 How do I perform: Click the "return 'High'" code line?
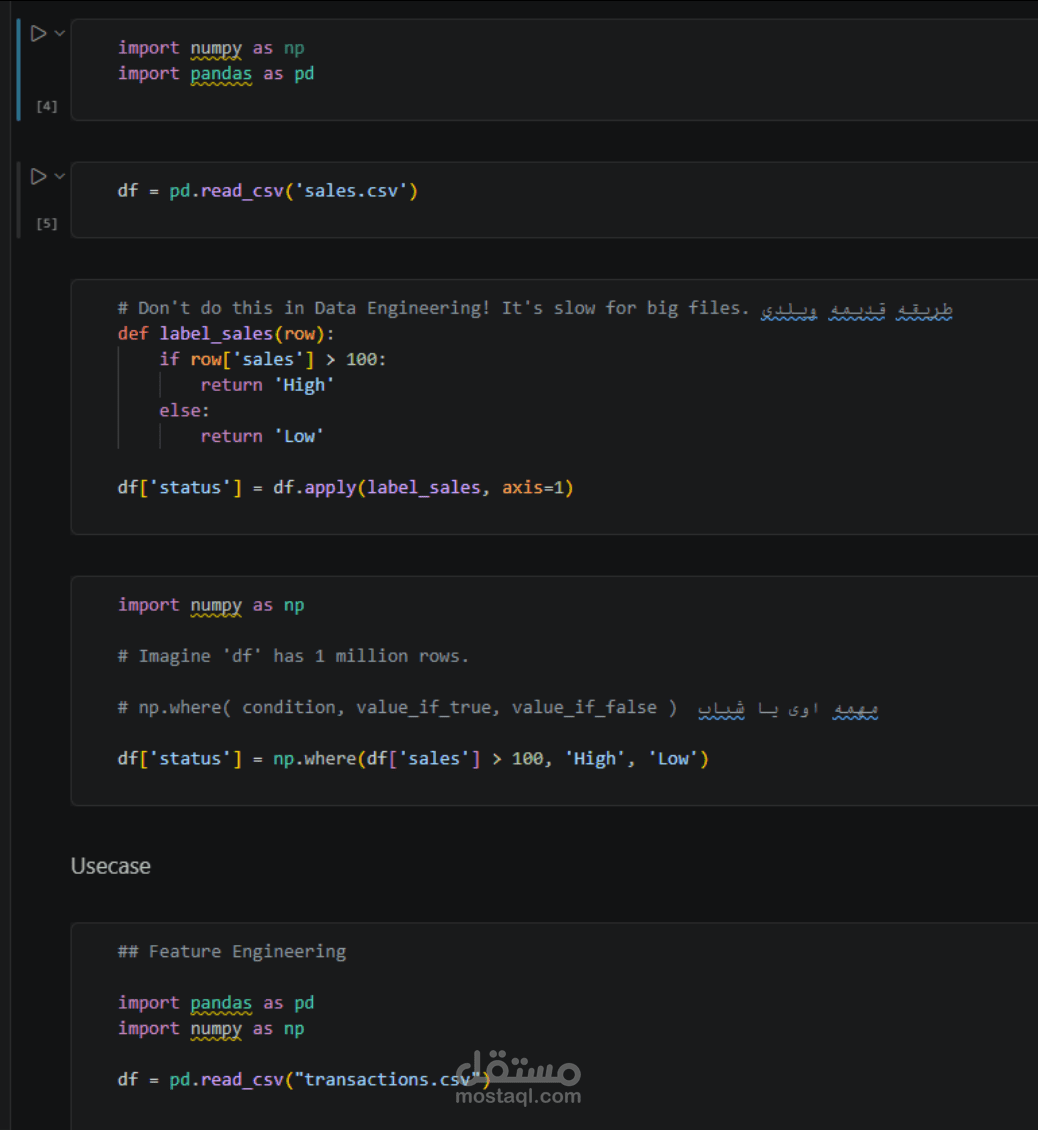267,385
